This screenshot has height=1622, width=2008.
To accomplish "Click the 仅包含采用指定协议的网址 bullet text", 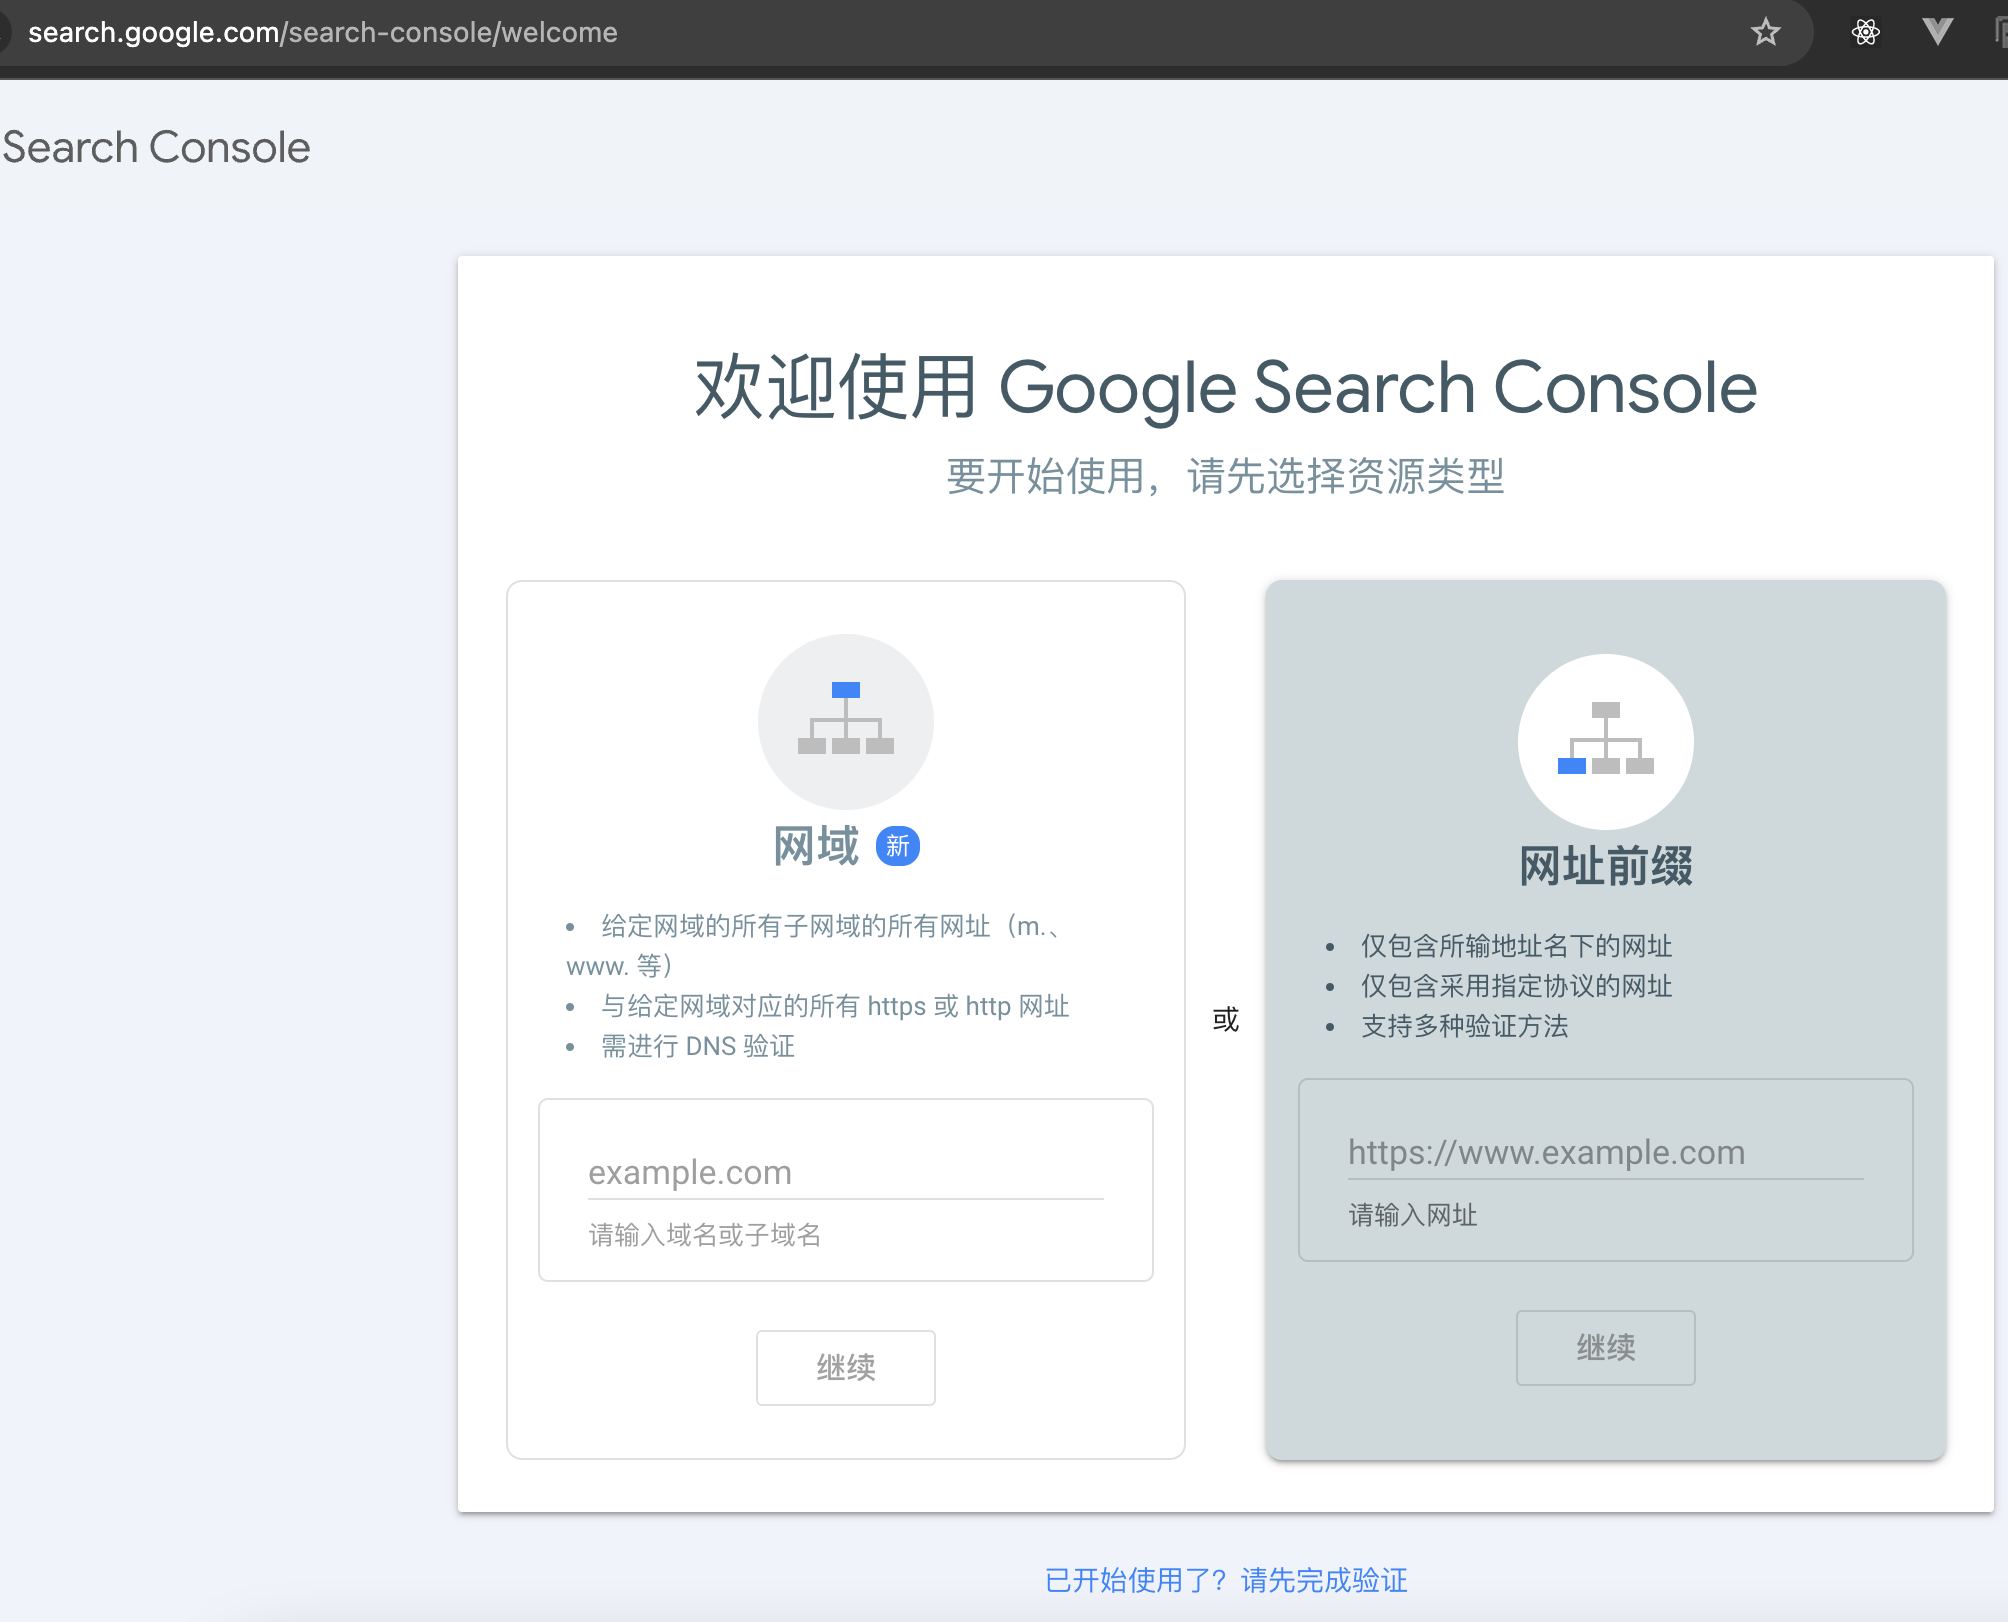I will [x=1516, y=986].
